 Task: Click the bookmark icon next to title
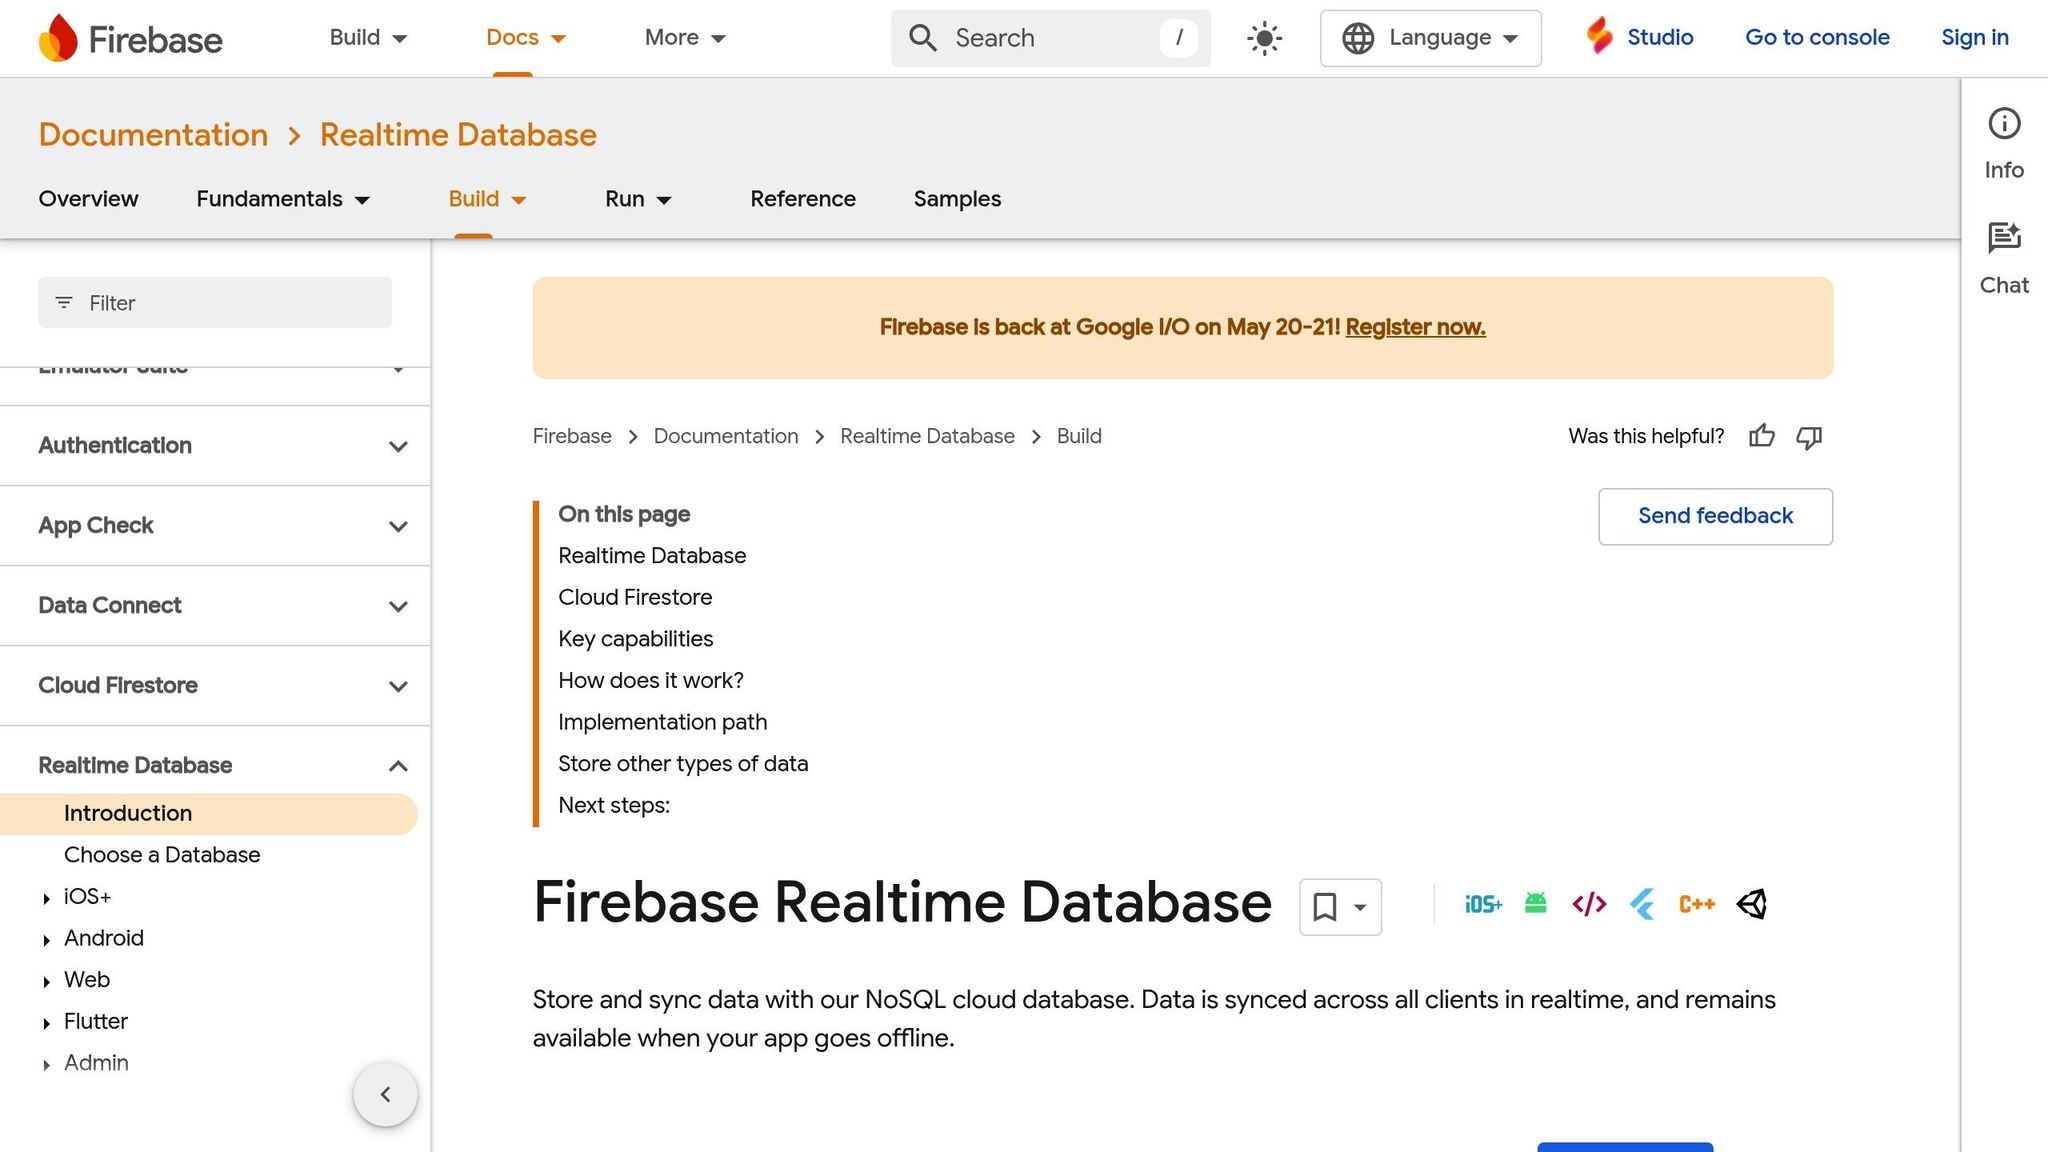tap(1324, 907)
